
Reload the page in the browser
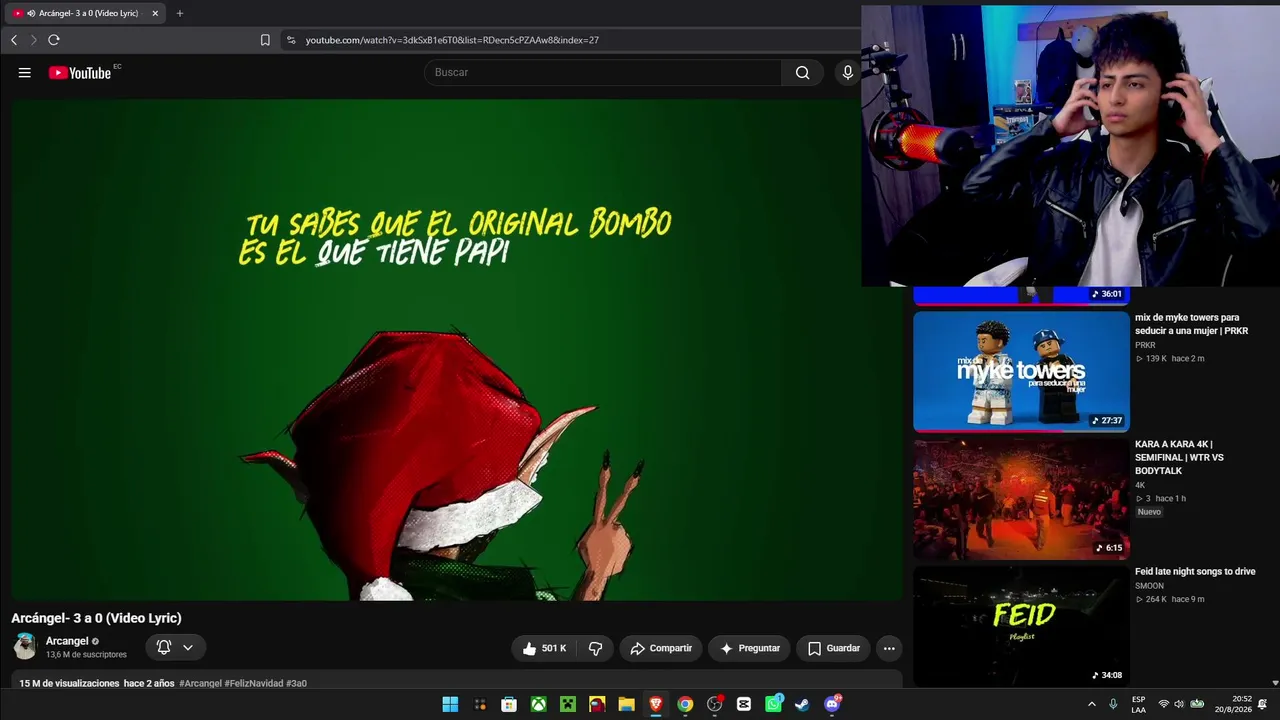[x=54, y=40]
